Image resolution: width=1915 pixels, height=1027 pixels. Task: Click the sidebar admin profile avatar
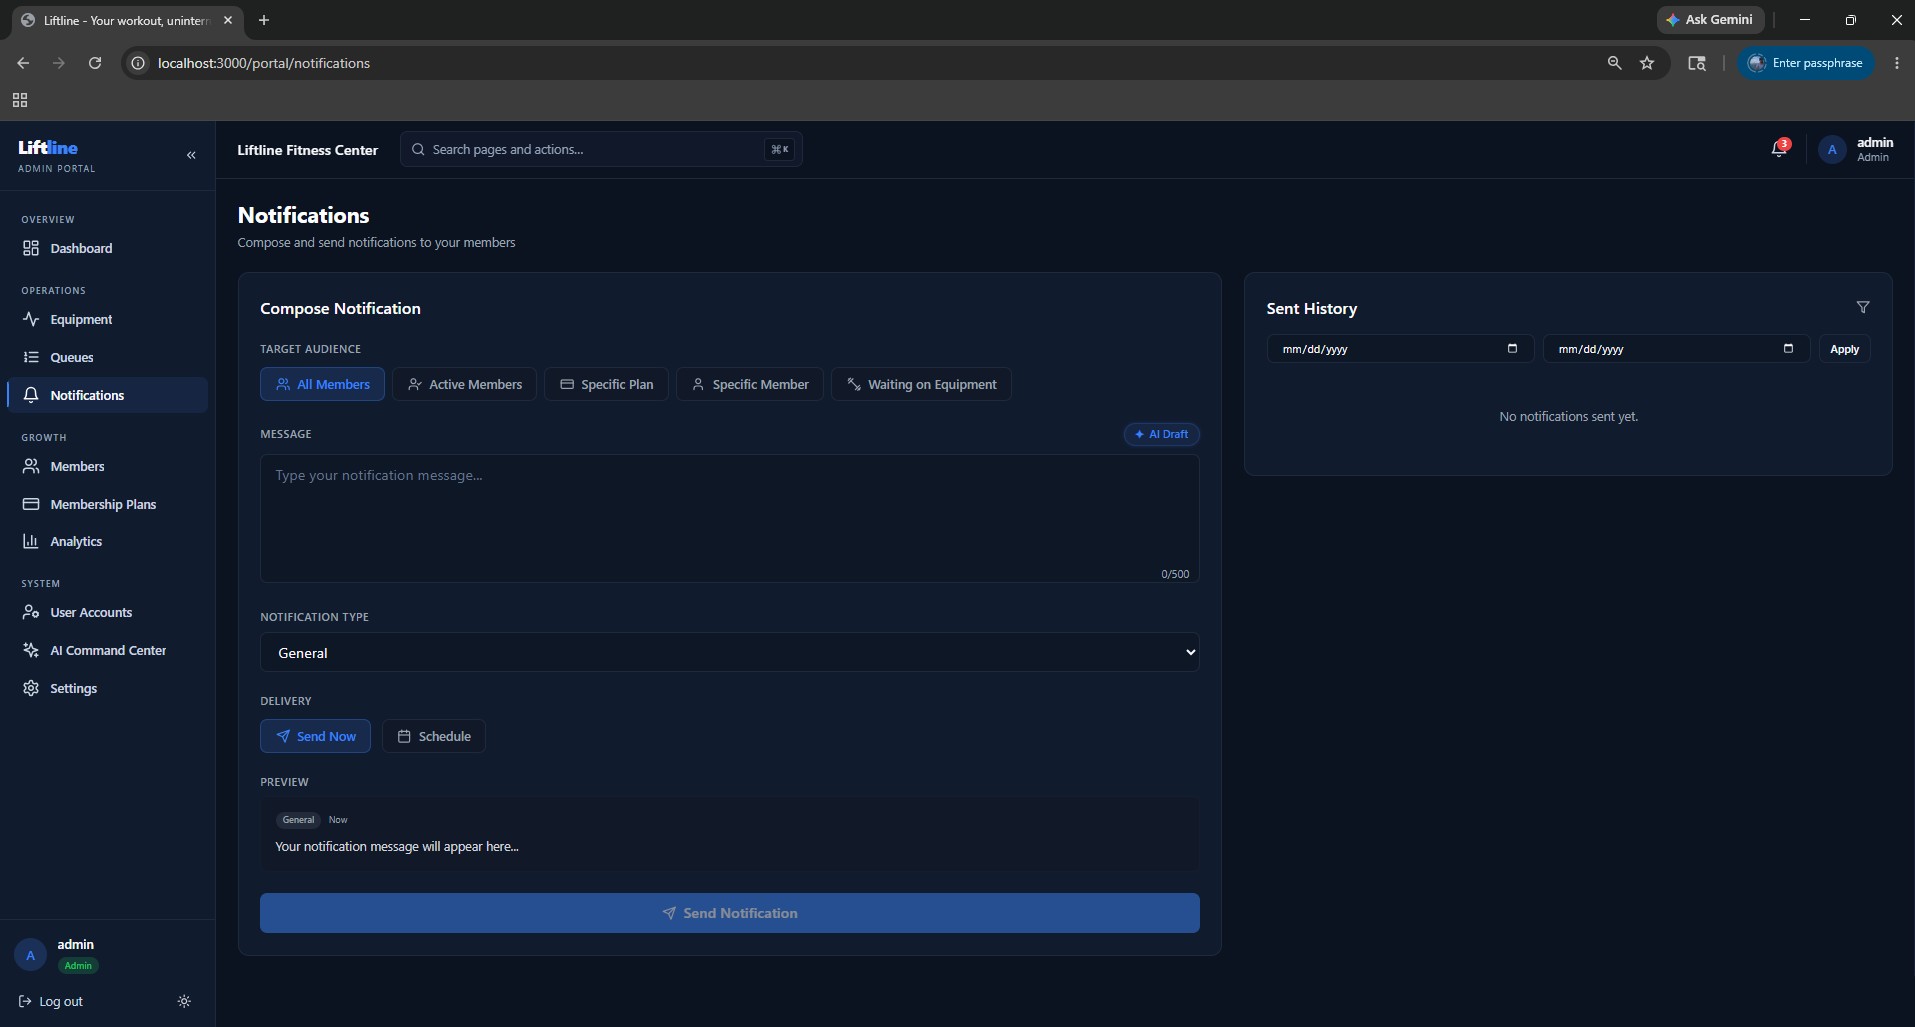pos(30,955)
